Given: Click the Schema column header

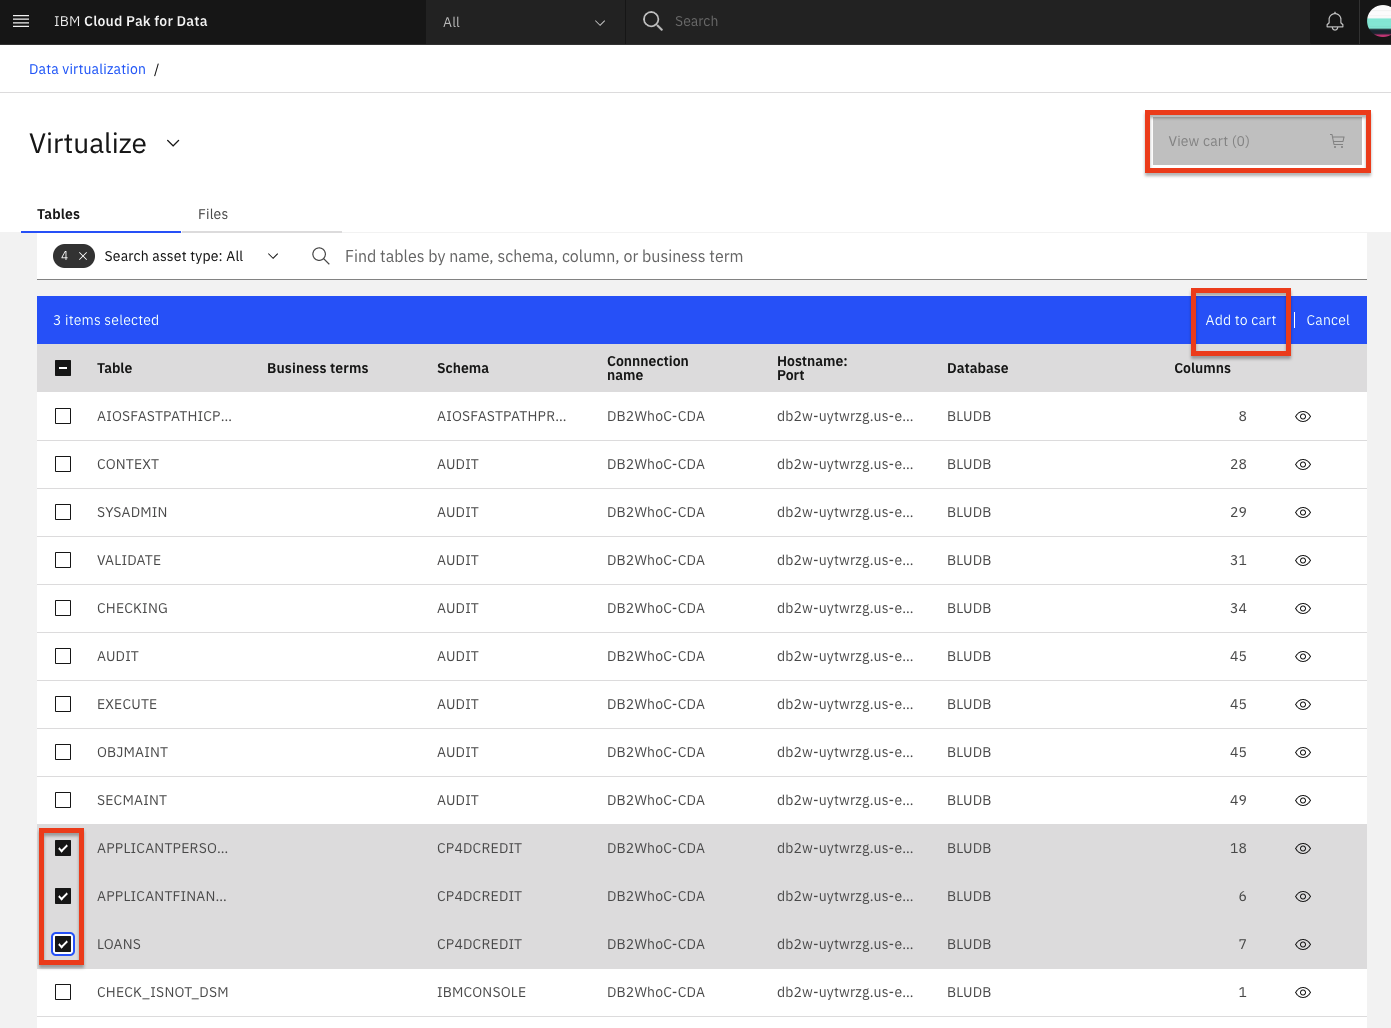Looking at the screenshot, I should pyautogui.click(x=463, y=368).
